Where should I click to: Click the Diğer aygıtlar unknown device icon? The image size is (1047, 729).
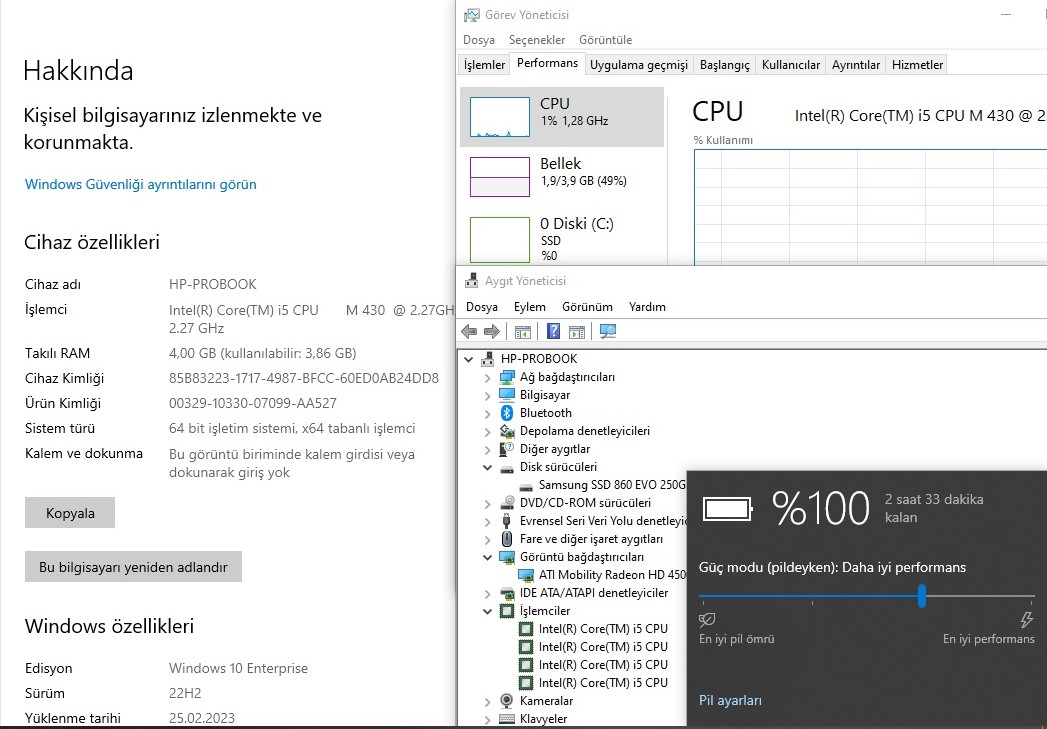tap(507, 449)
